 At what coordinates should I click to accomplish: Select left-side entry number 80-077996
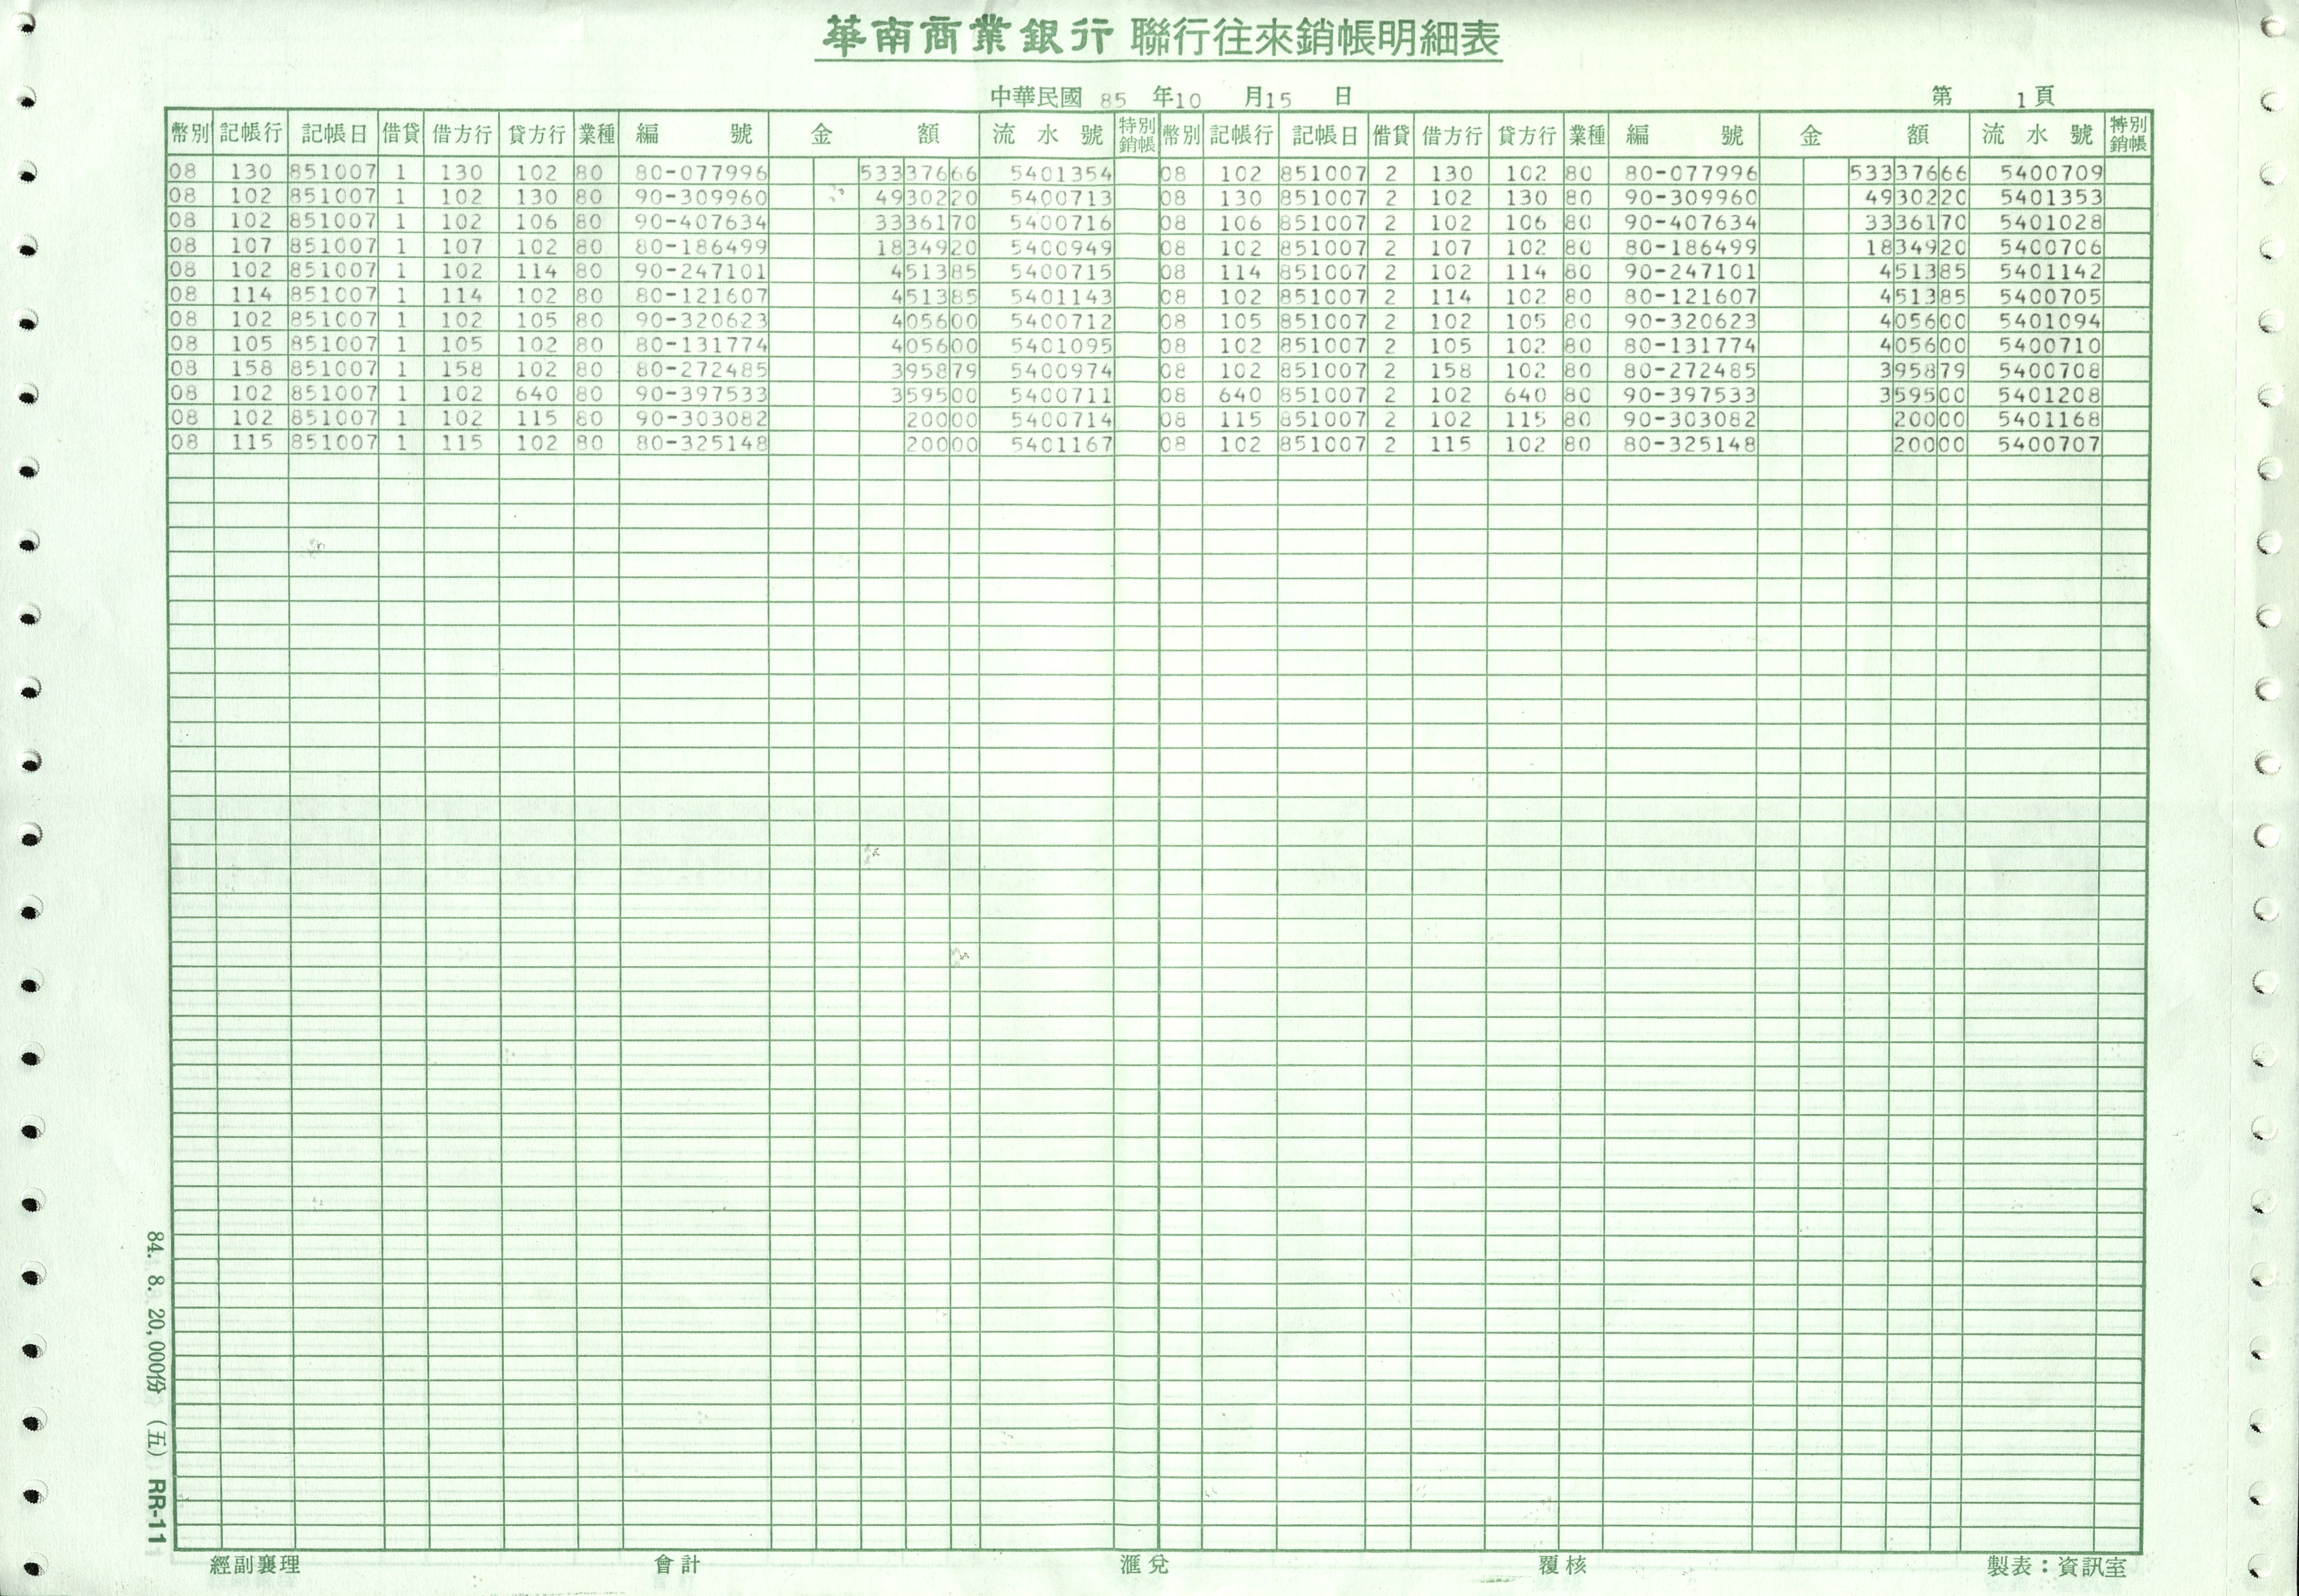click(x=700, y=173)
